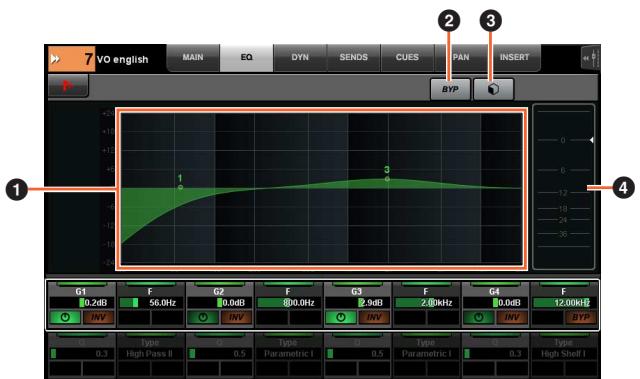Toggle INV for band G3

(x=374, y=317)
